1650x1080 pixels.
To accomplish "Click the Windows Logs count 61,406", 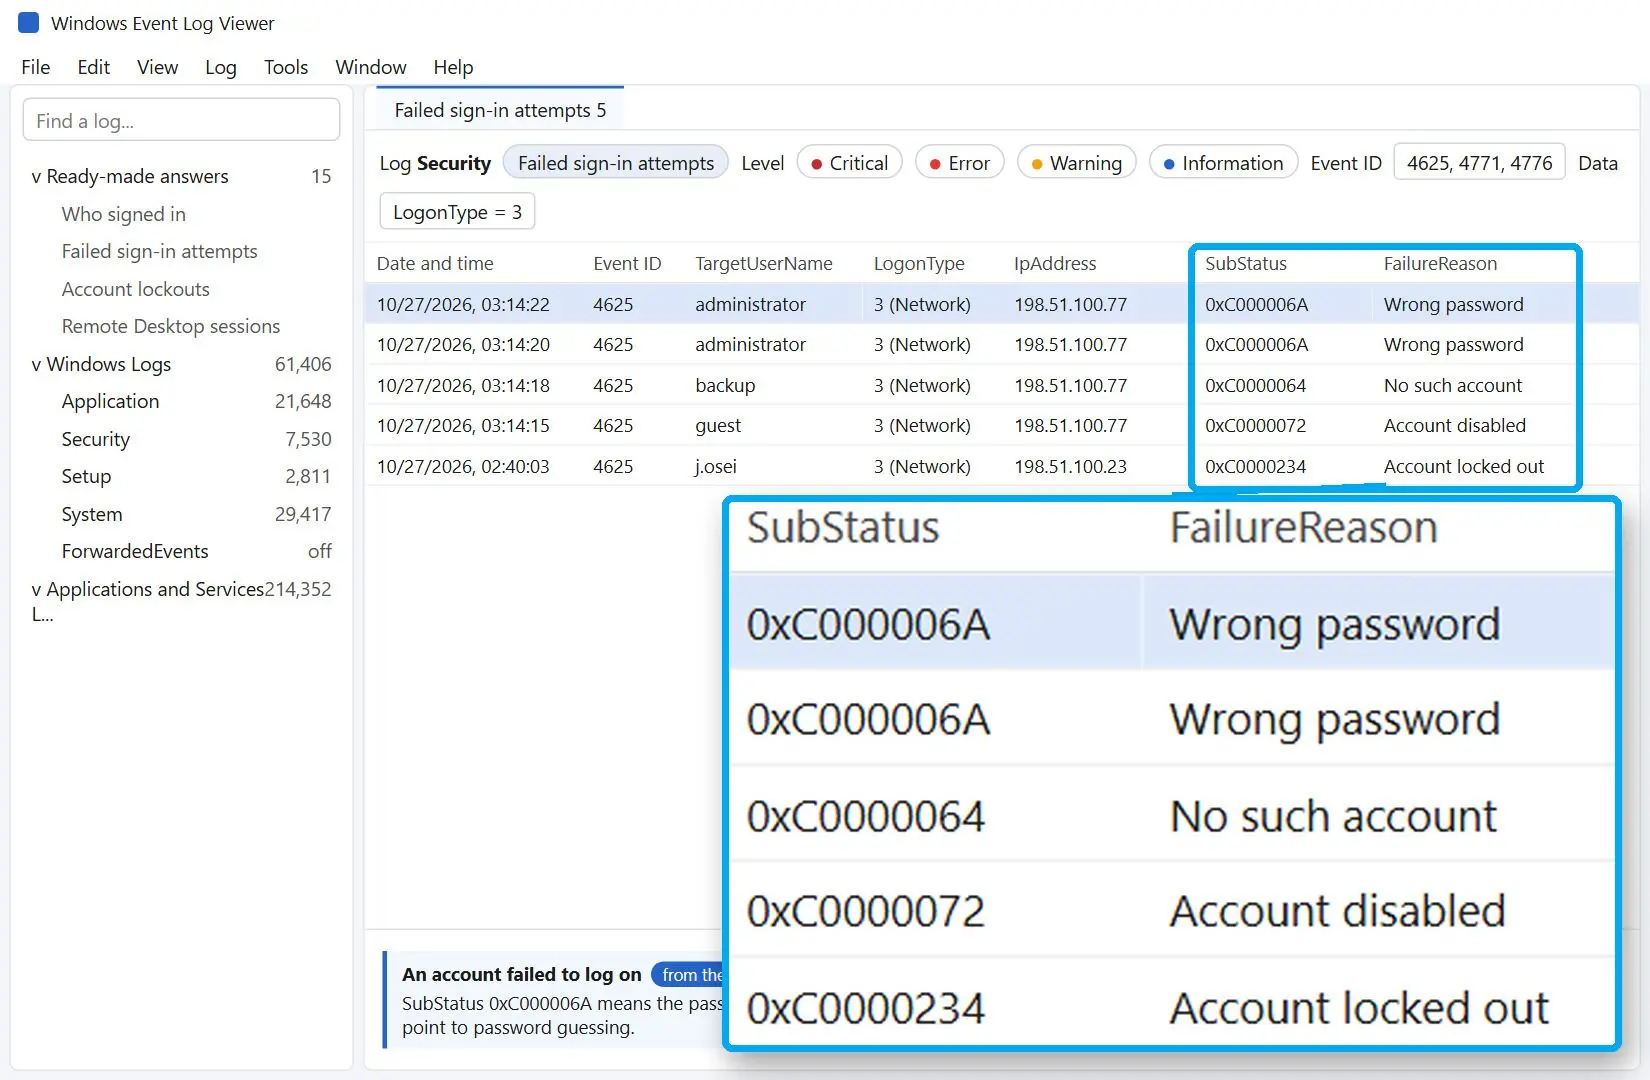I will coord(303,364).
